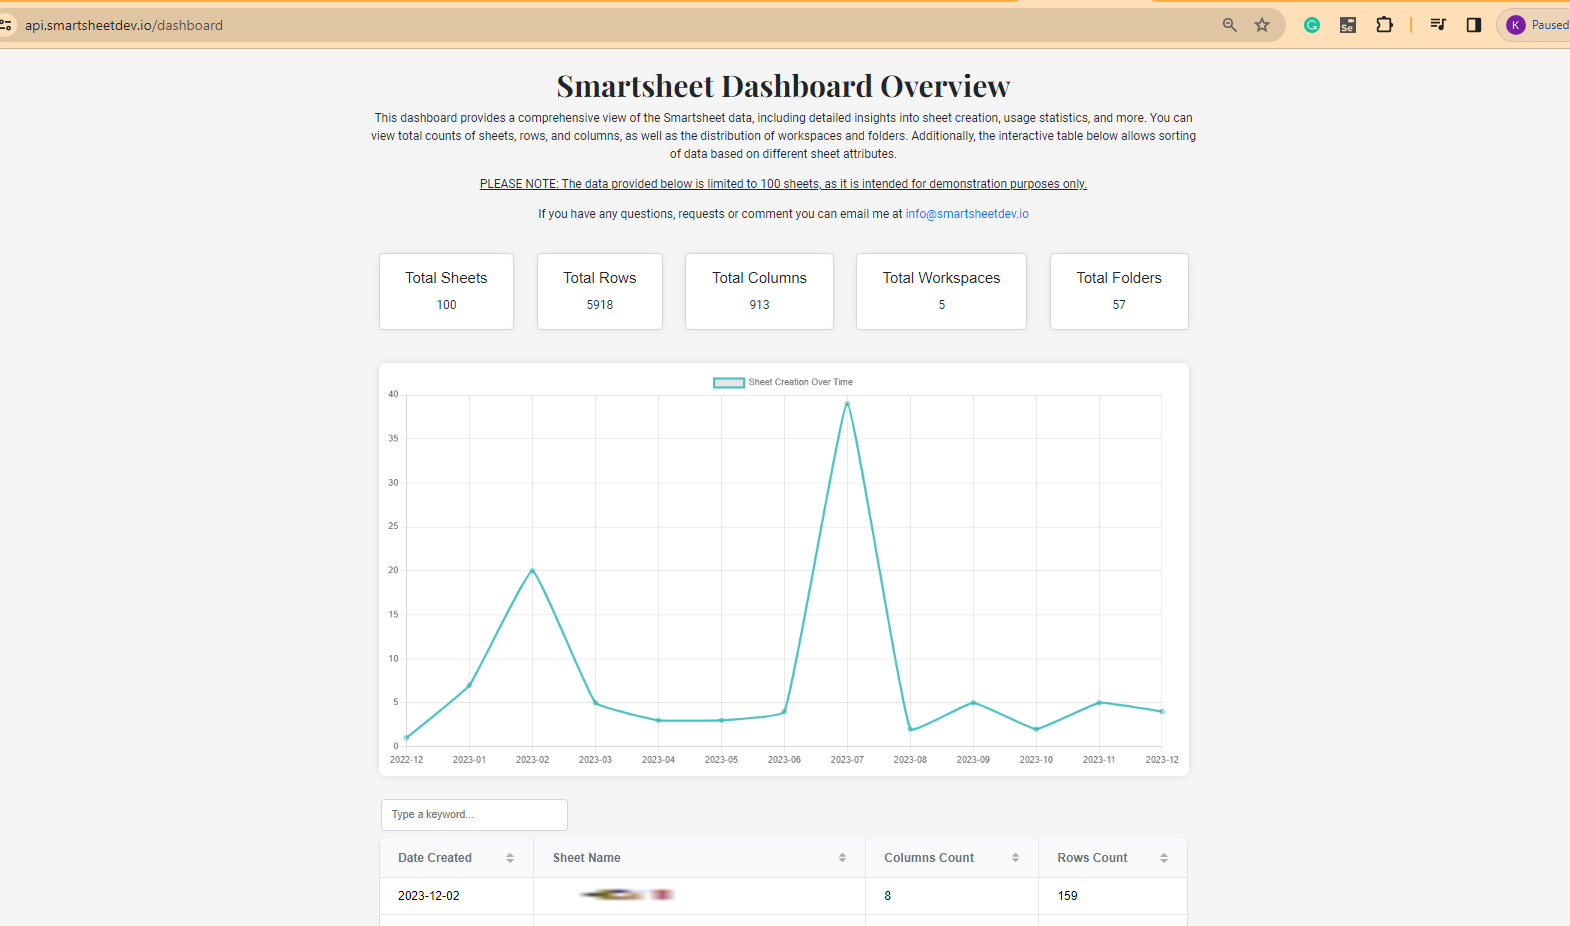Click the 'Sheet Creation Over Time' legend label
Viewport: 1570px width, 926px height.
[800, 382]
